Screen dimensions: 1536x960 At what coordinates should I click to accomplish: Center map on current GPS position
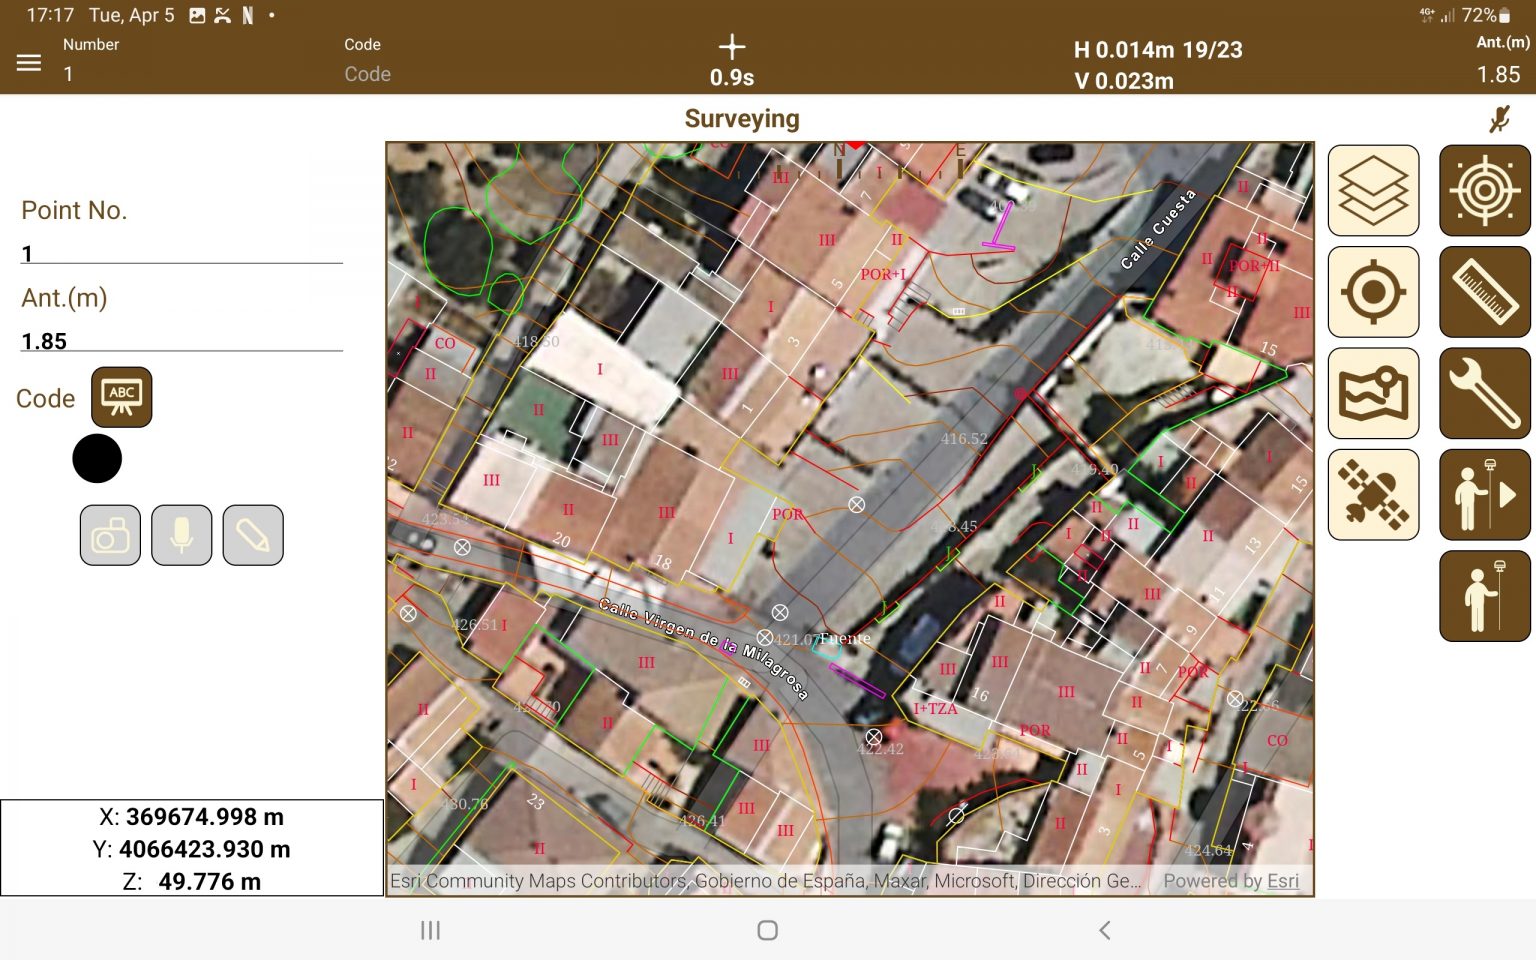point(1373,292)
